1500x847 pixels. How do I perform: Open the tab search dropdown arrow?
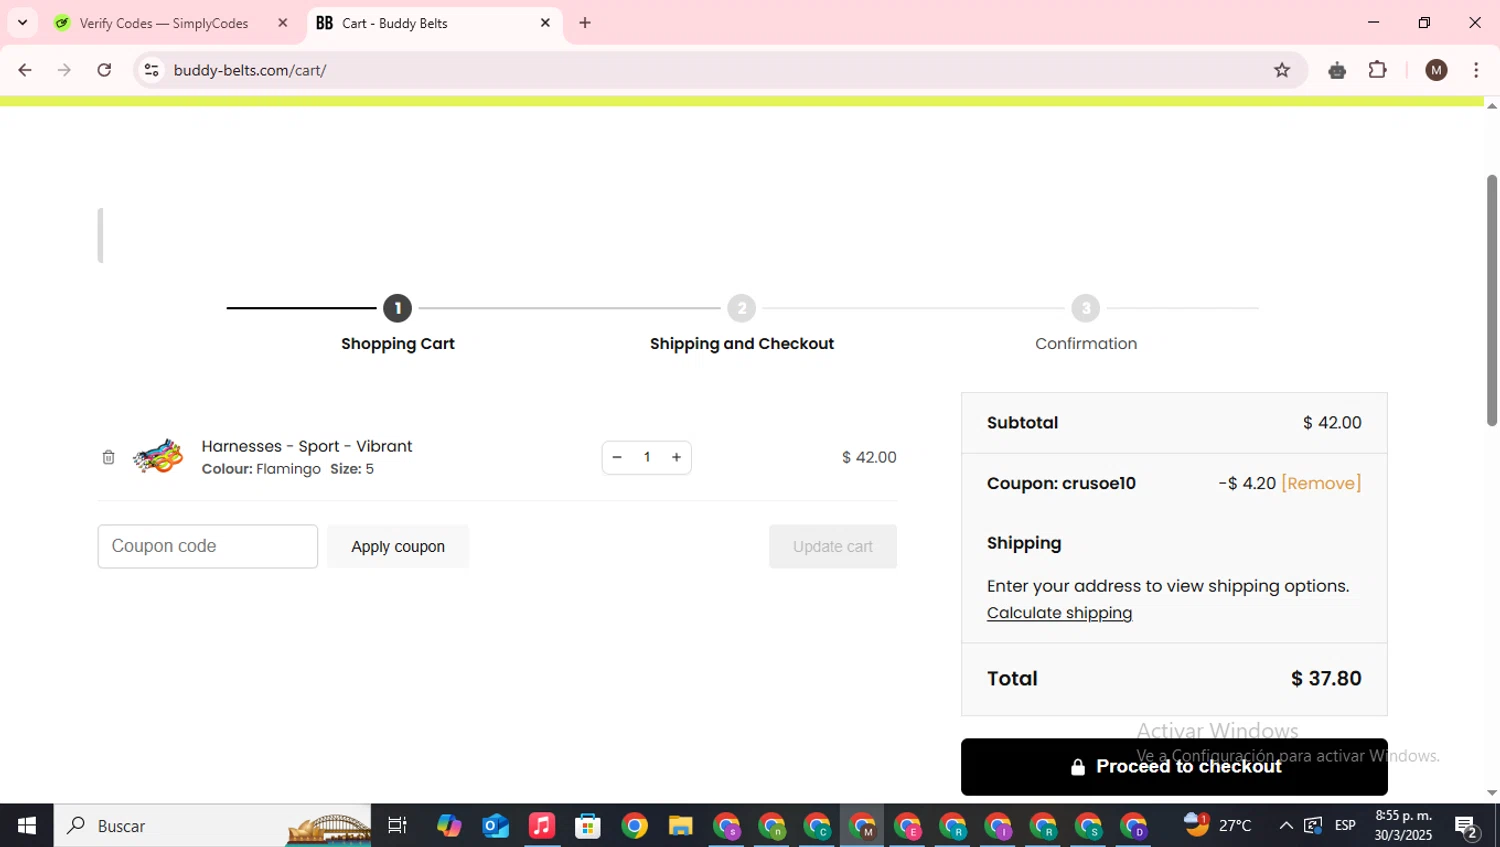click(x=22, y=23)
